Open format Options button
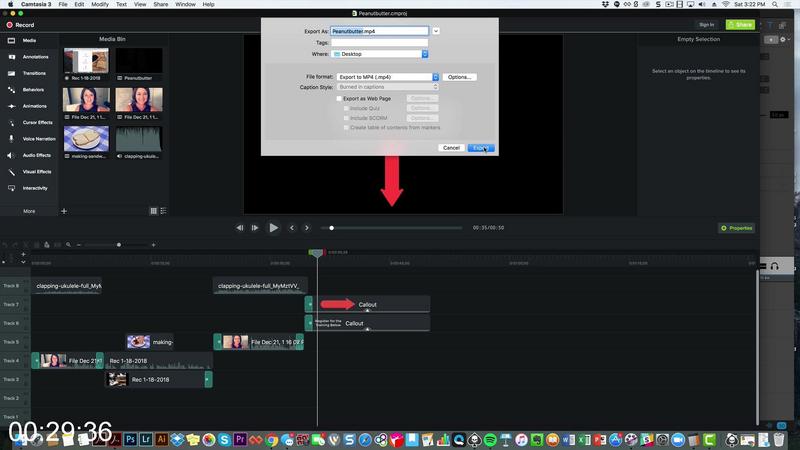Viewport: 800px width, 450px height. coord(459,77)
